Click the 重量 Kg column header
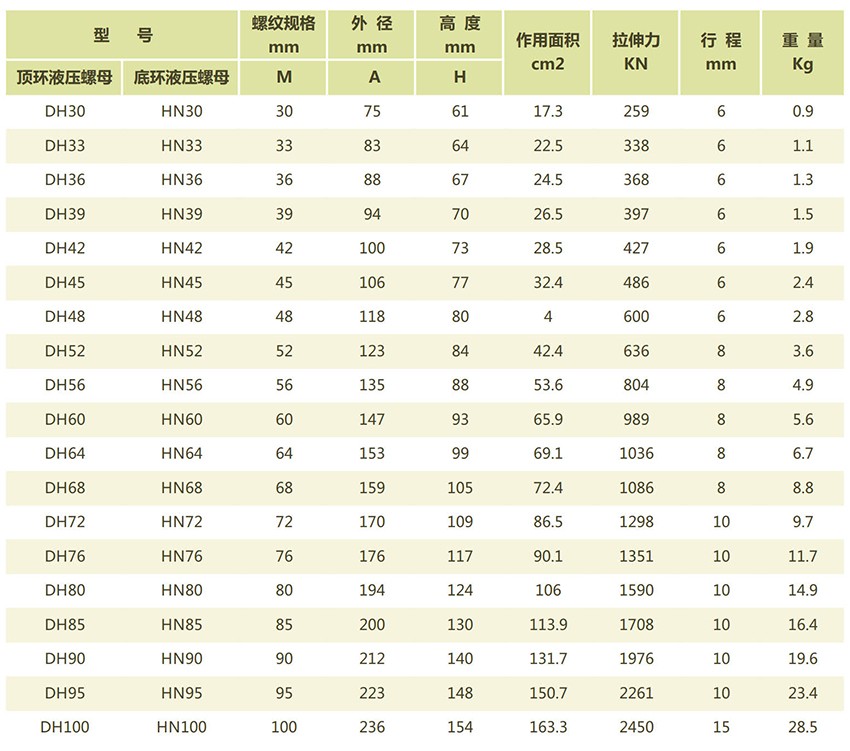The image size is (850, 751). click(803, 52)
